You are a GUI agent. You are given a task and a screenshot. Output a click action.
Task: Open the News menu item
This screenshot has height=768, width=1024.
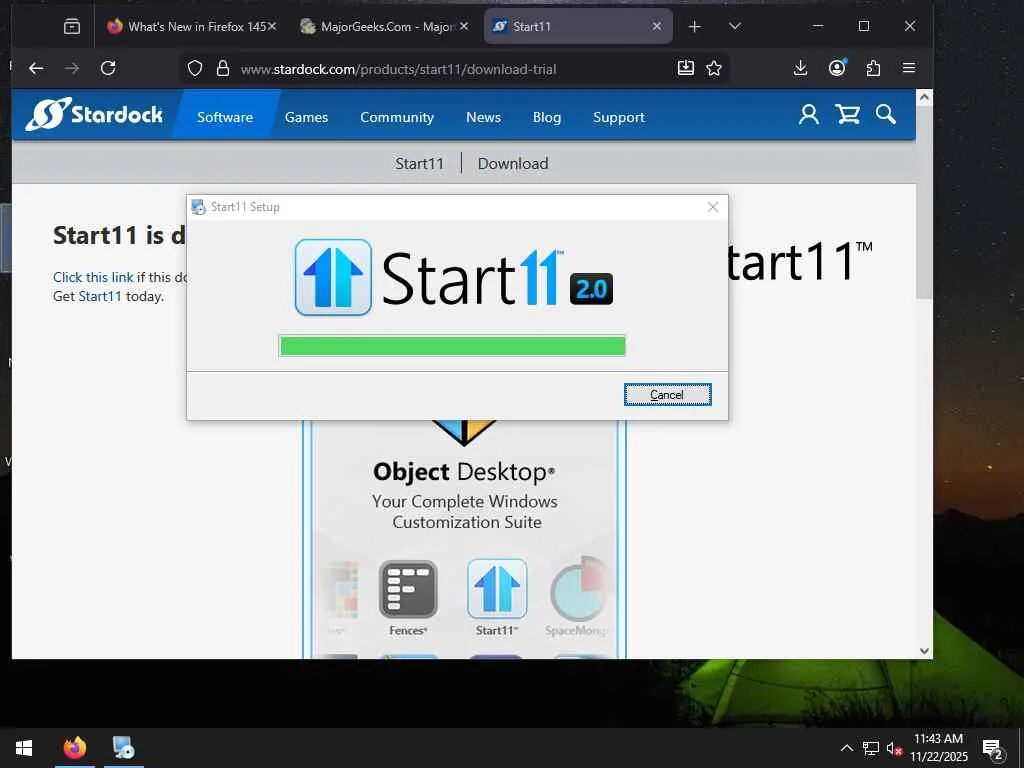click(x=483, y=117)
